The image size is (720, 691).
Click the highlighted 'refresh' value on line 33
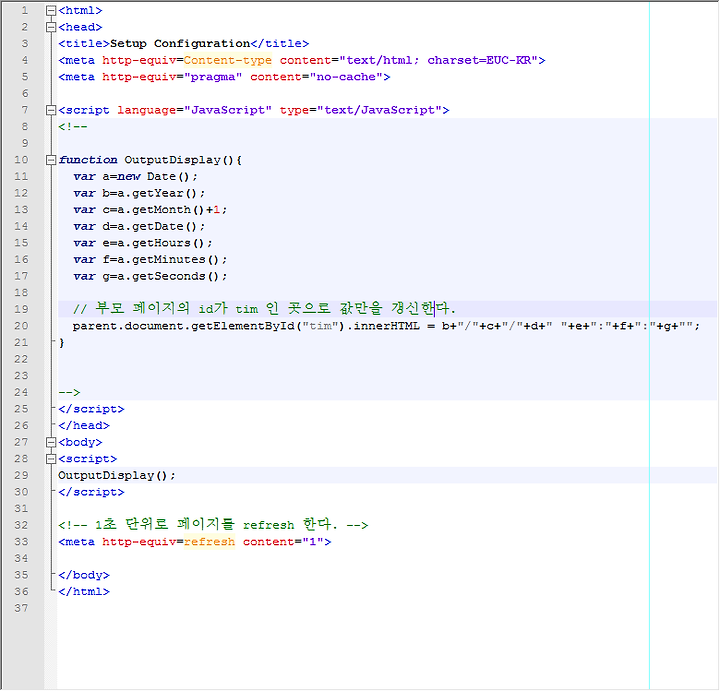tap(209, 542)
